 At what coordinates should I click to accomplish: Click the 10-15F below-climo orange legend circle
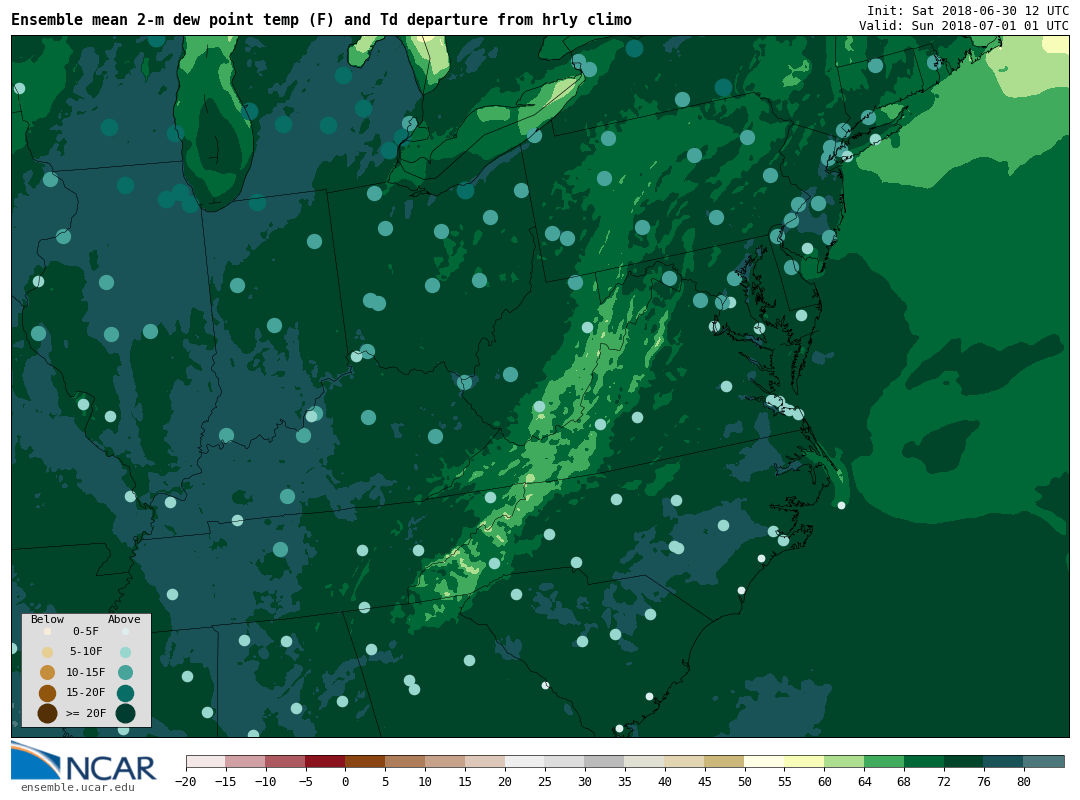[47, 672]
